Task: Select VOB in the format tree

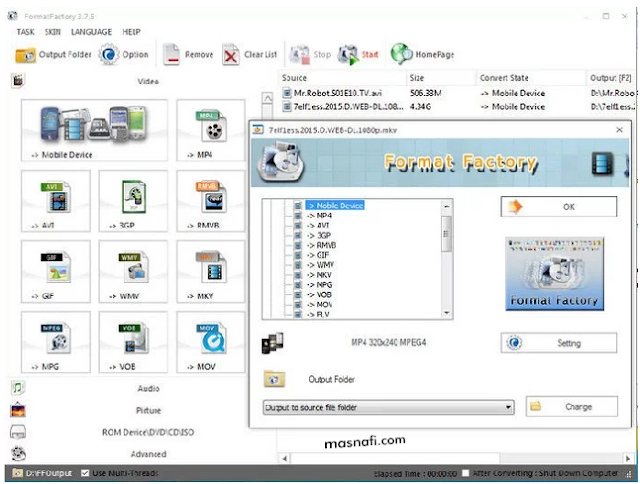Action: (x=319, y=295)
